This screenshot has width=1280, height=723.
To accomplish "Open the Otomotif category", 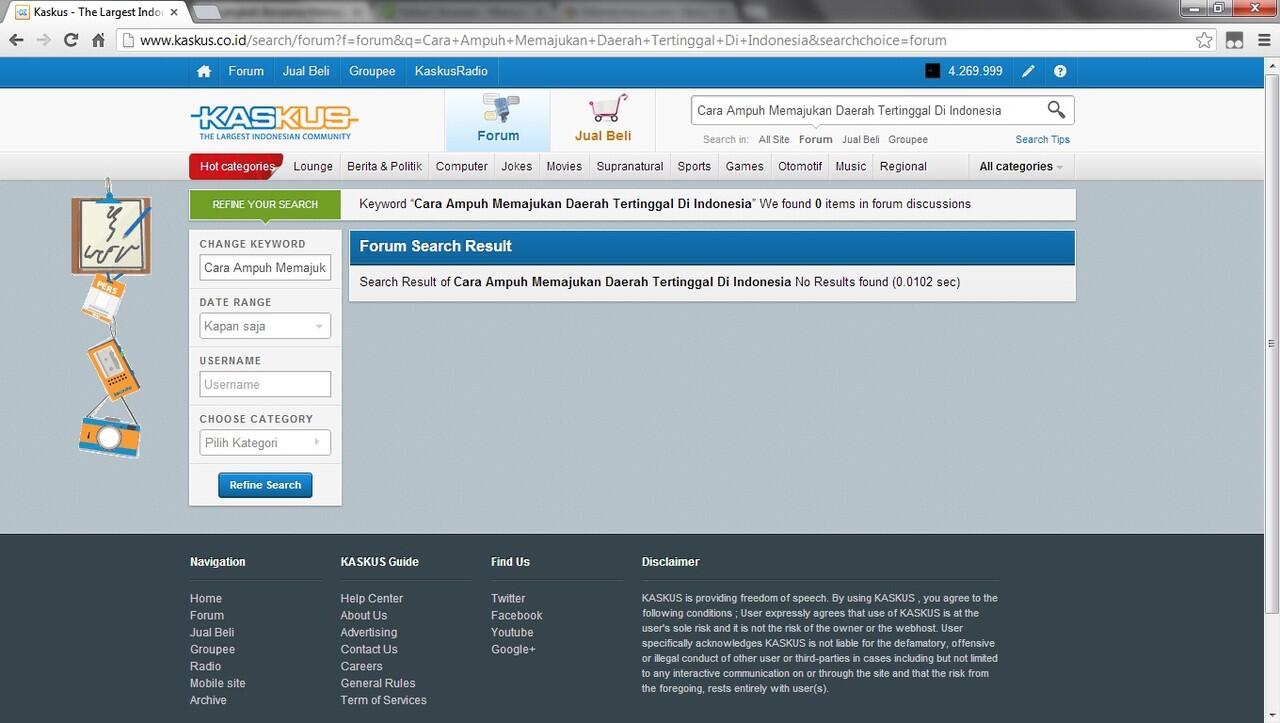I will point(800,166).
